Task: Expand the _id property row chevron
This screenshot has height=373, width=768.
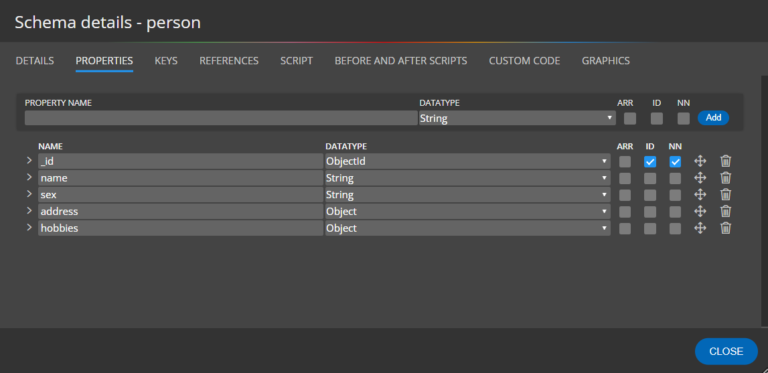Action: [29, 161]
